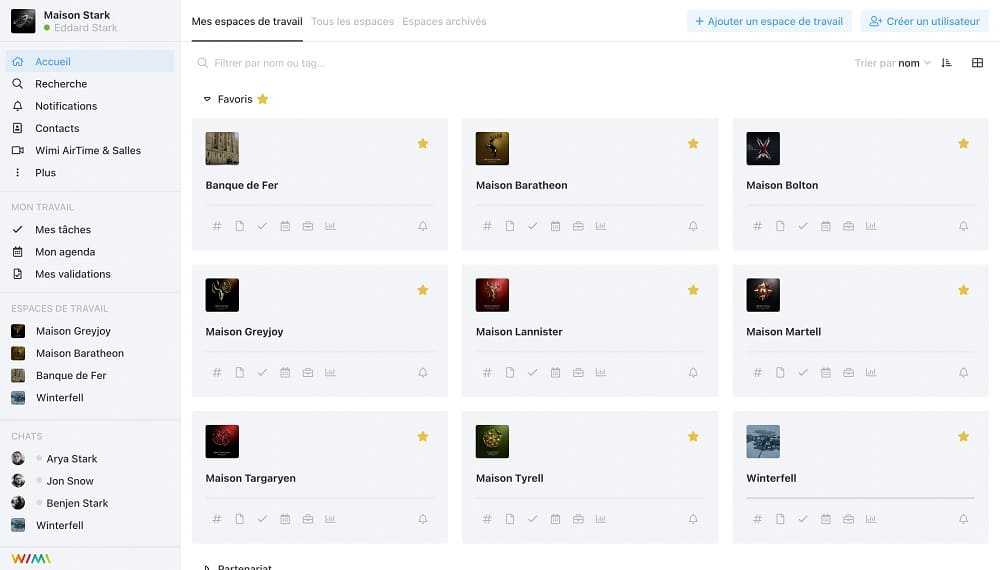The width and height of the screenshot is (1000, 570).
Task: Open the reporting chart icon on Maison Lannister card
Action: point(601,373)
